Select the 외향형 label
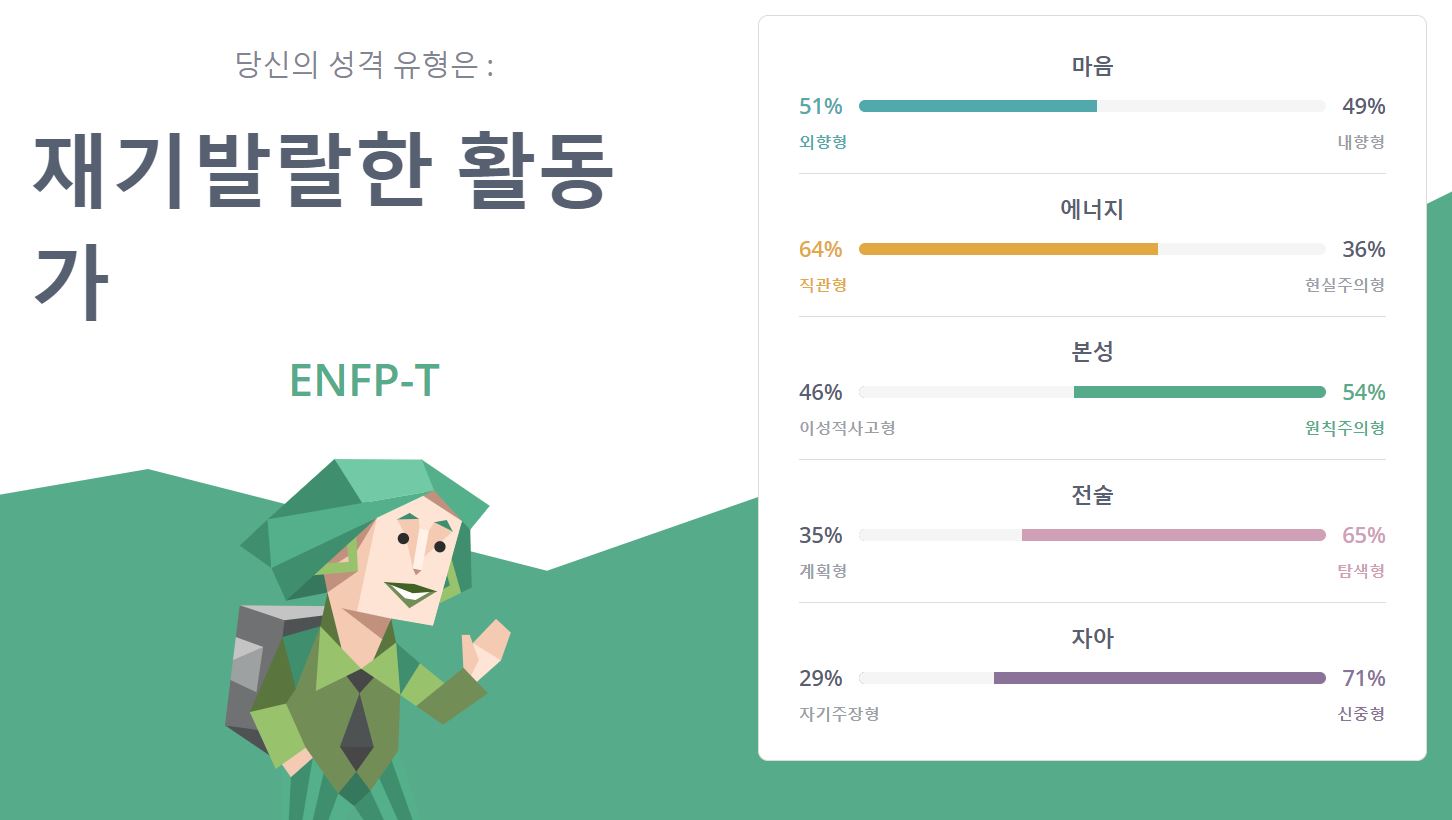The height and width of the screenshot is (820, 1452). [x=823, y=142]
